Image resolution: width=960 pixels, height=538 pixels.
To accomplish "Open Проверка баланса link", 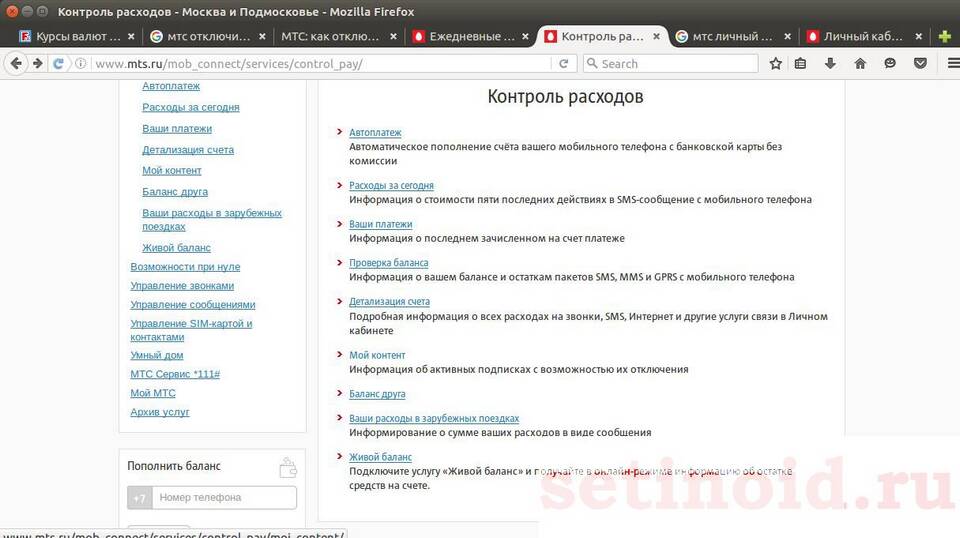I will [x=389, y=263].
